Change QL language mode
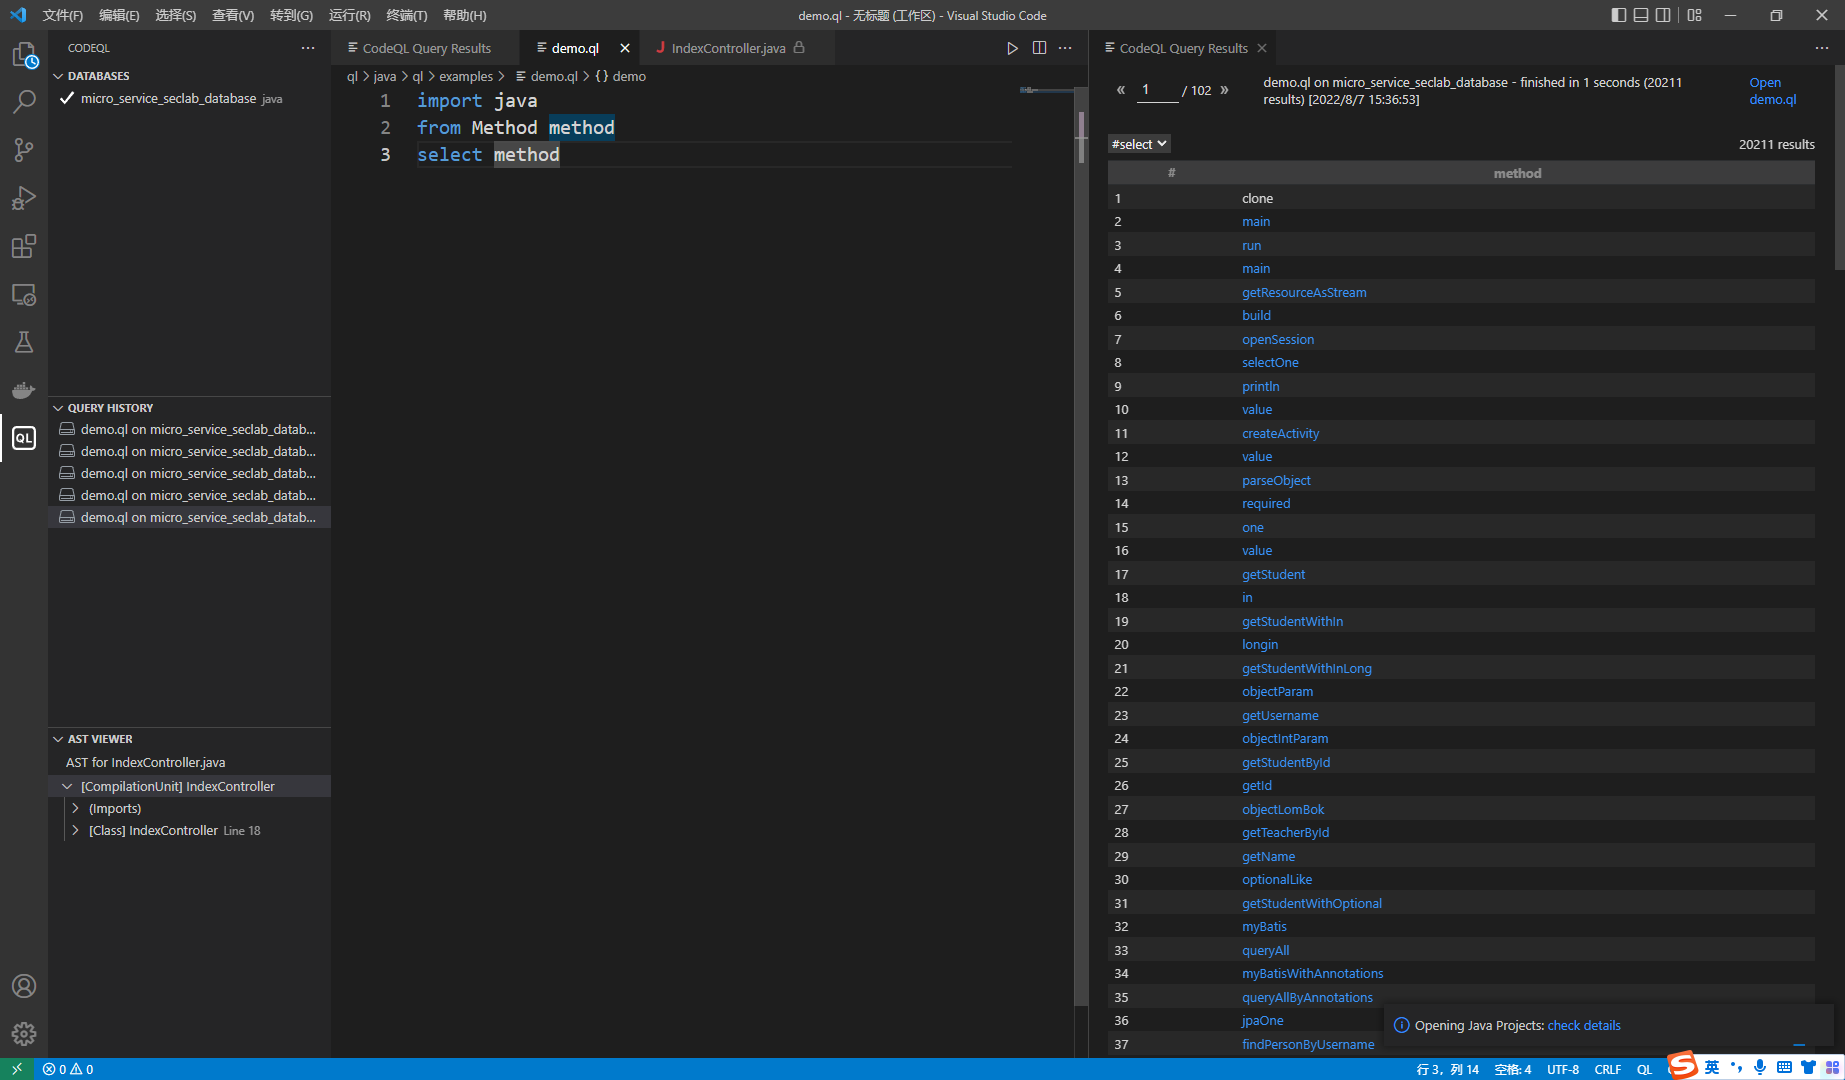This screenshot has height=1080, width=1845. [x=1645, y=1069]
